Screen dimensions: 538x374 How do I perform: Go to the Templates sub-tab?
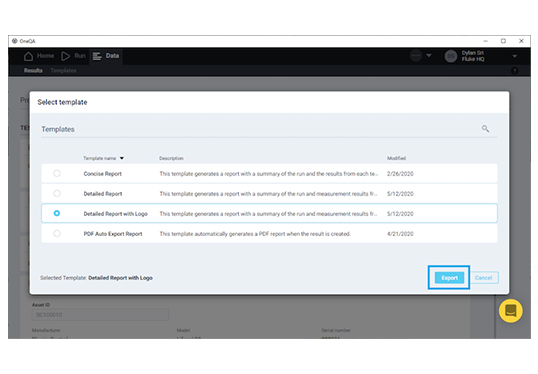click(63, 70)
